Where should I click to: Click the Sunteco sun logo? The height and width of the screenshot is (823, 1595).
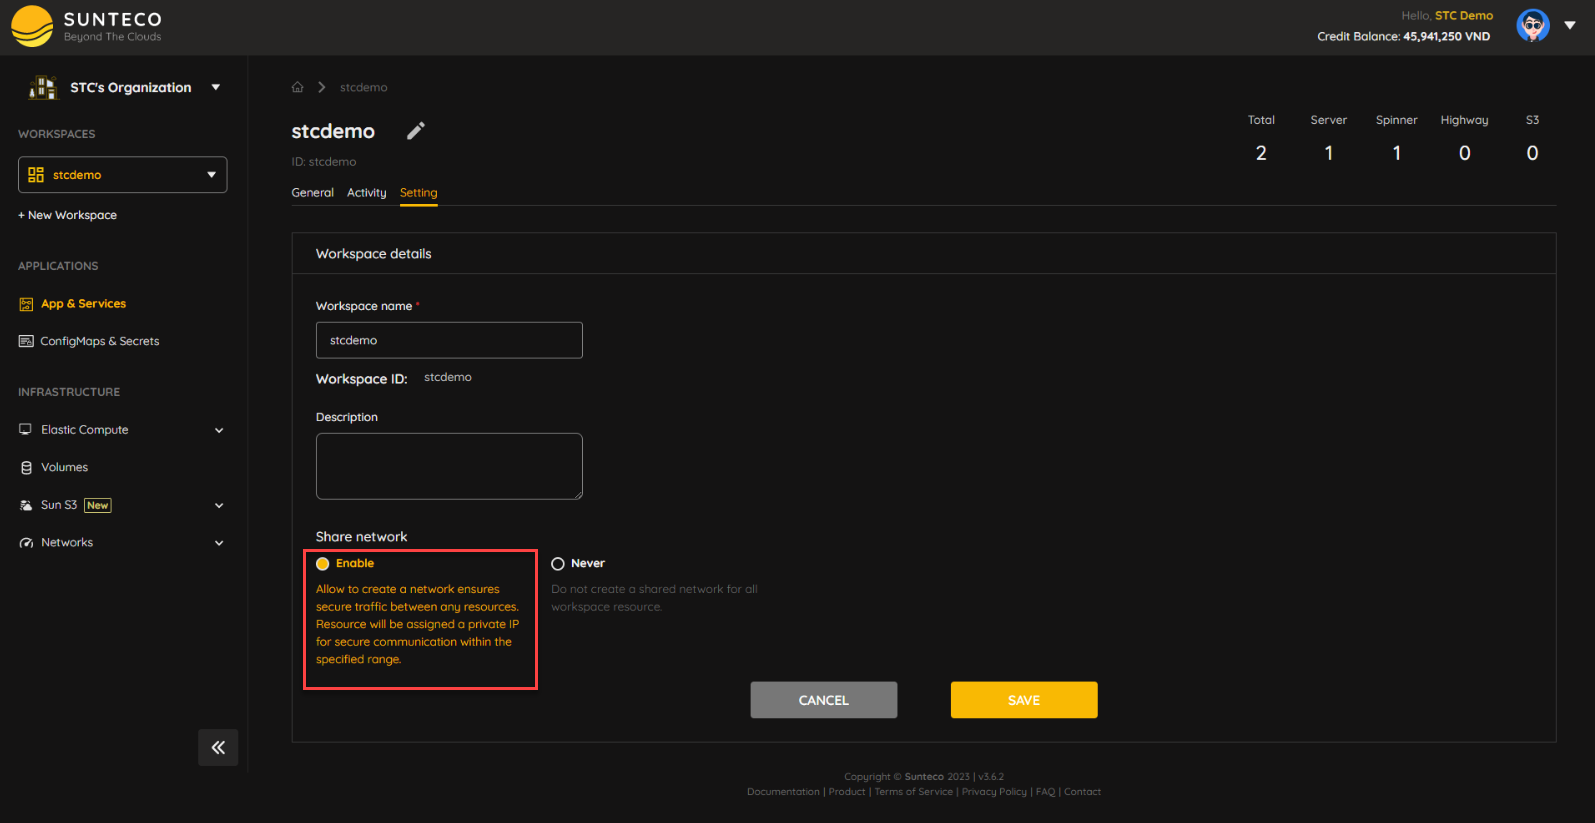tap(32, 27)
